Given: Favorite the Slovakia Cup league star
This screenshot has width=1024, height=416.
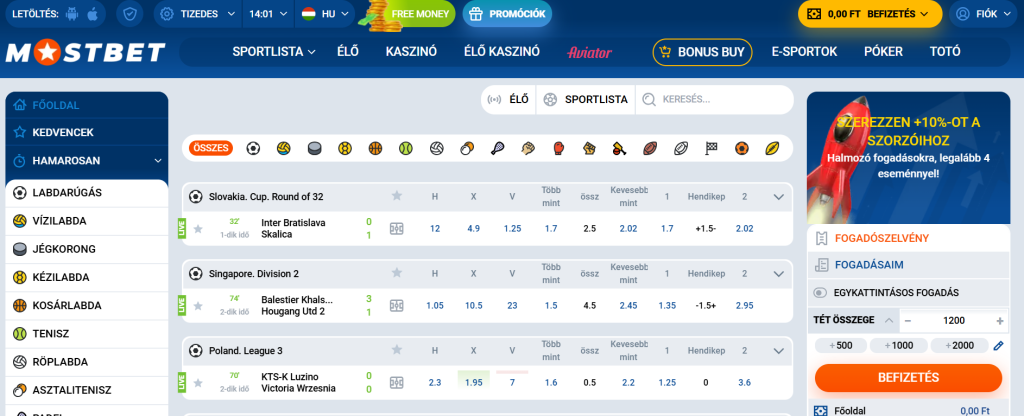Looking at the screenshot, I should pyautogui.click(x=397, y=196).
